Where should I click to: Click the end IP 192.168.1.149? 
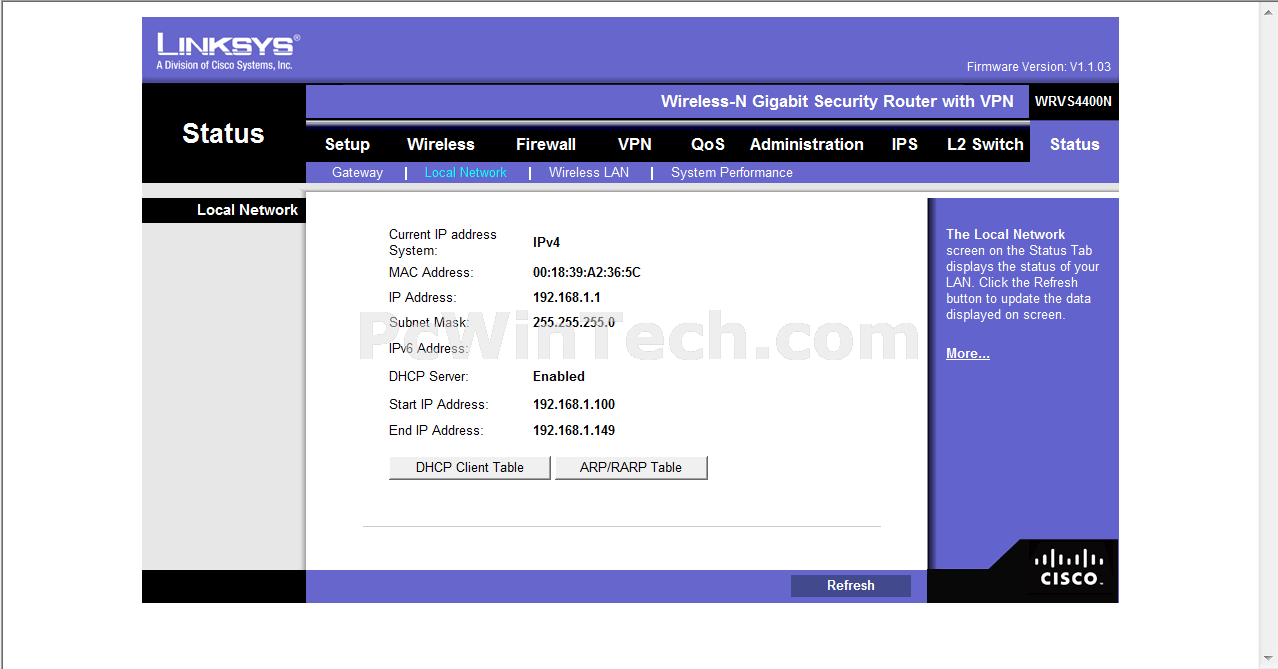(574, 431)
